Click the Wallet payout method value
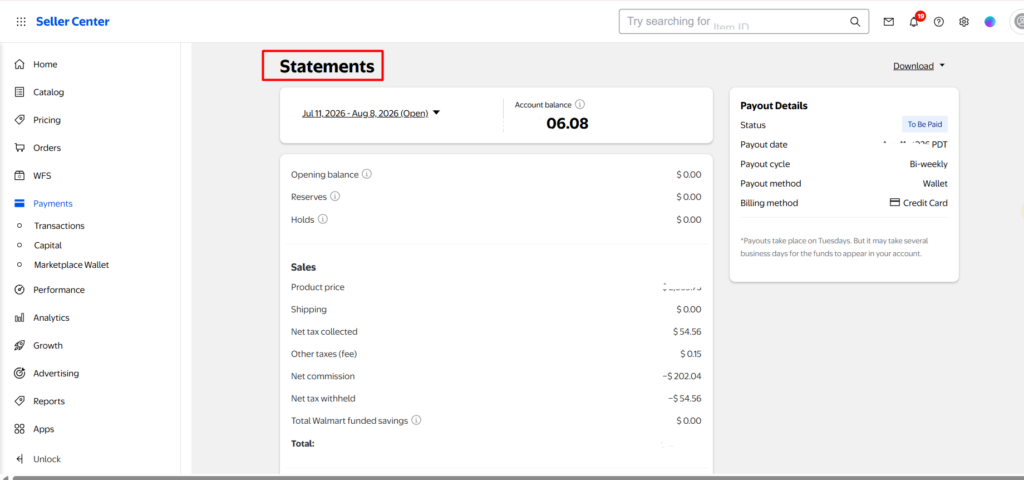The image size is (1024, 480). (935, 184)
